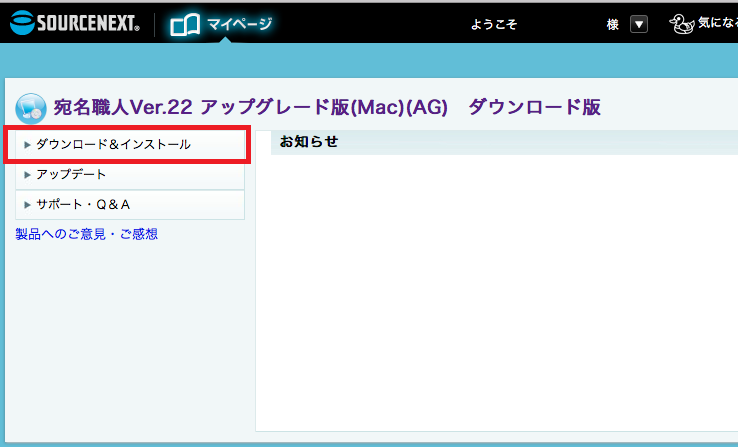Image resolution: width=738 pixels, height=447 pixels.
Task: Click the 宛名職人 product disc icon
Action: coord(31,108)
